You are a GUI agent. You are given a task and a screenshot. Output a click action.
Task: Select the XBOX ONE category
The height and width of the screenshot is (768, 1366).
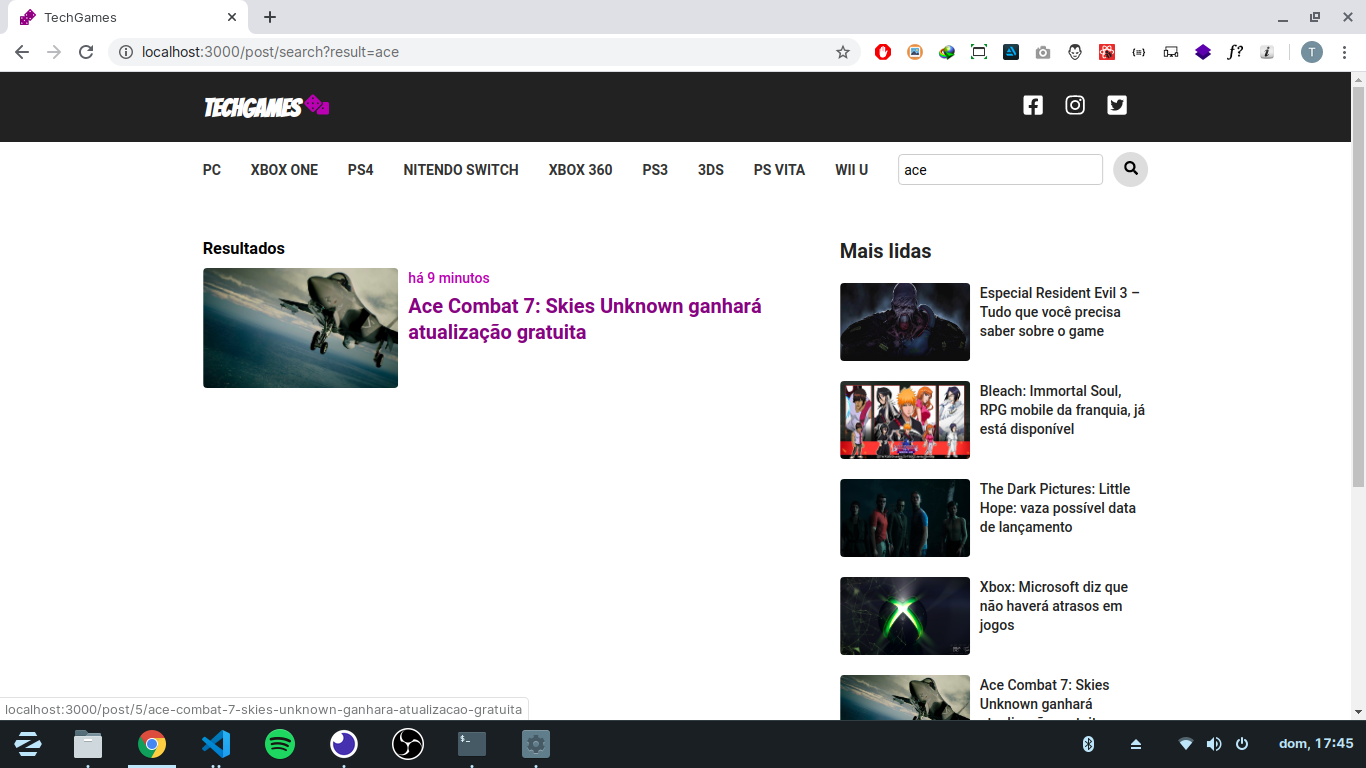click(284, 170)
